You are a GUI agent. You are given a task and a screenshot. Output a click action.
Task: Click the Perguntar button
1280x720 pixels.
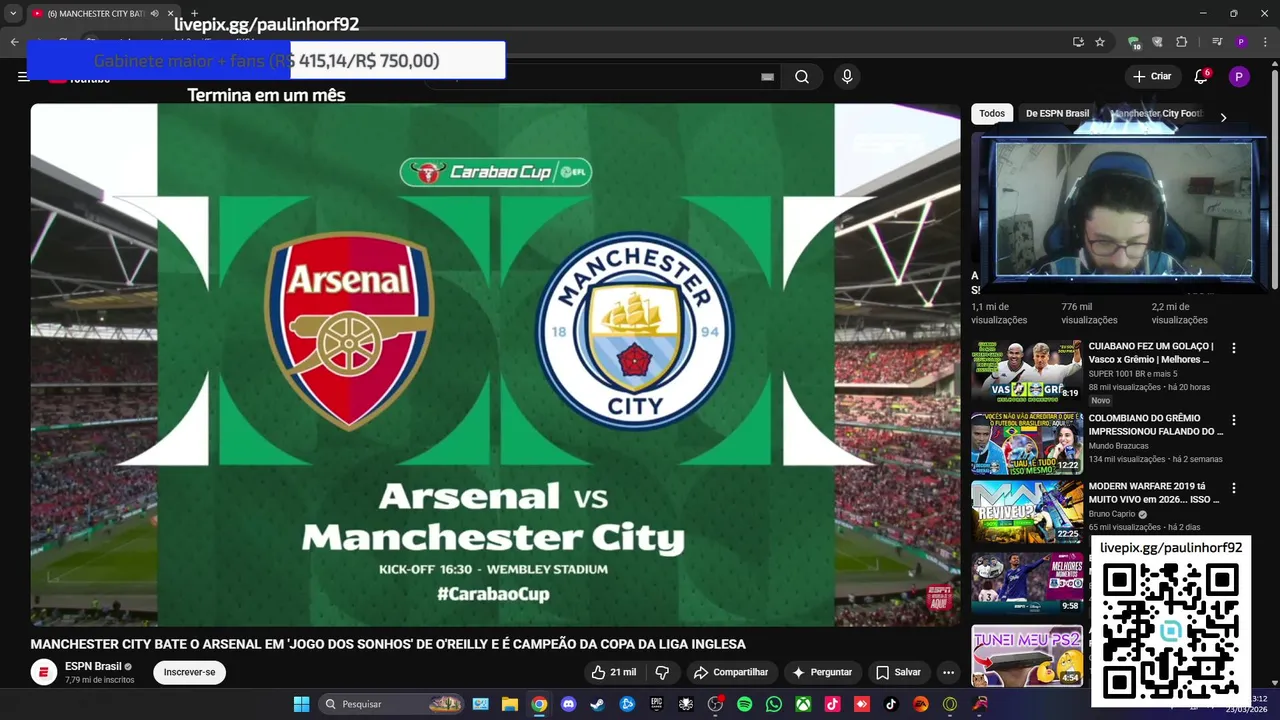822,672
